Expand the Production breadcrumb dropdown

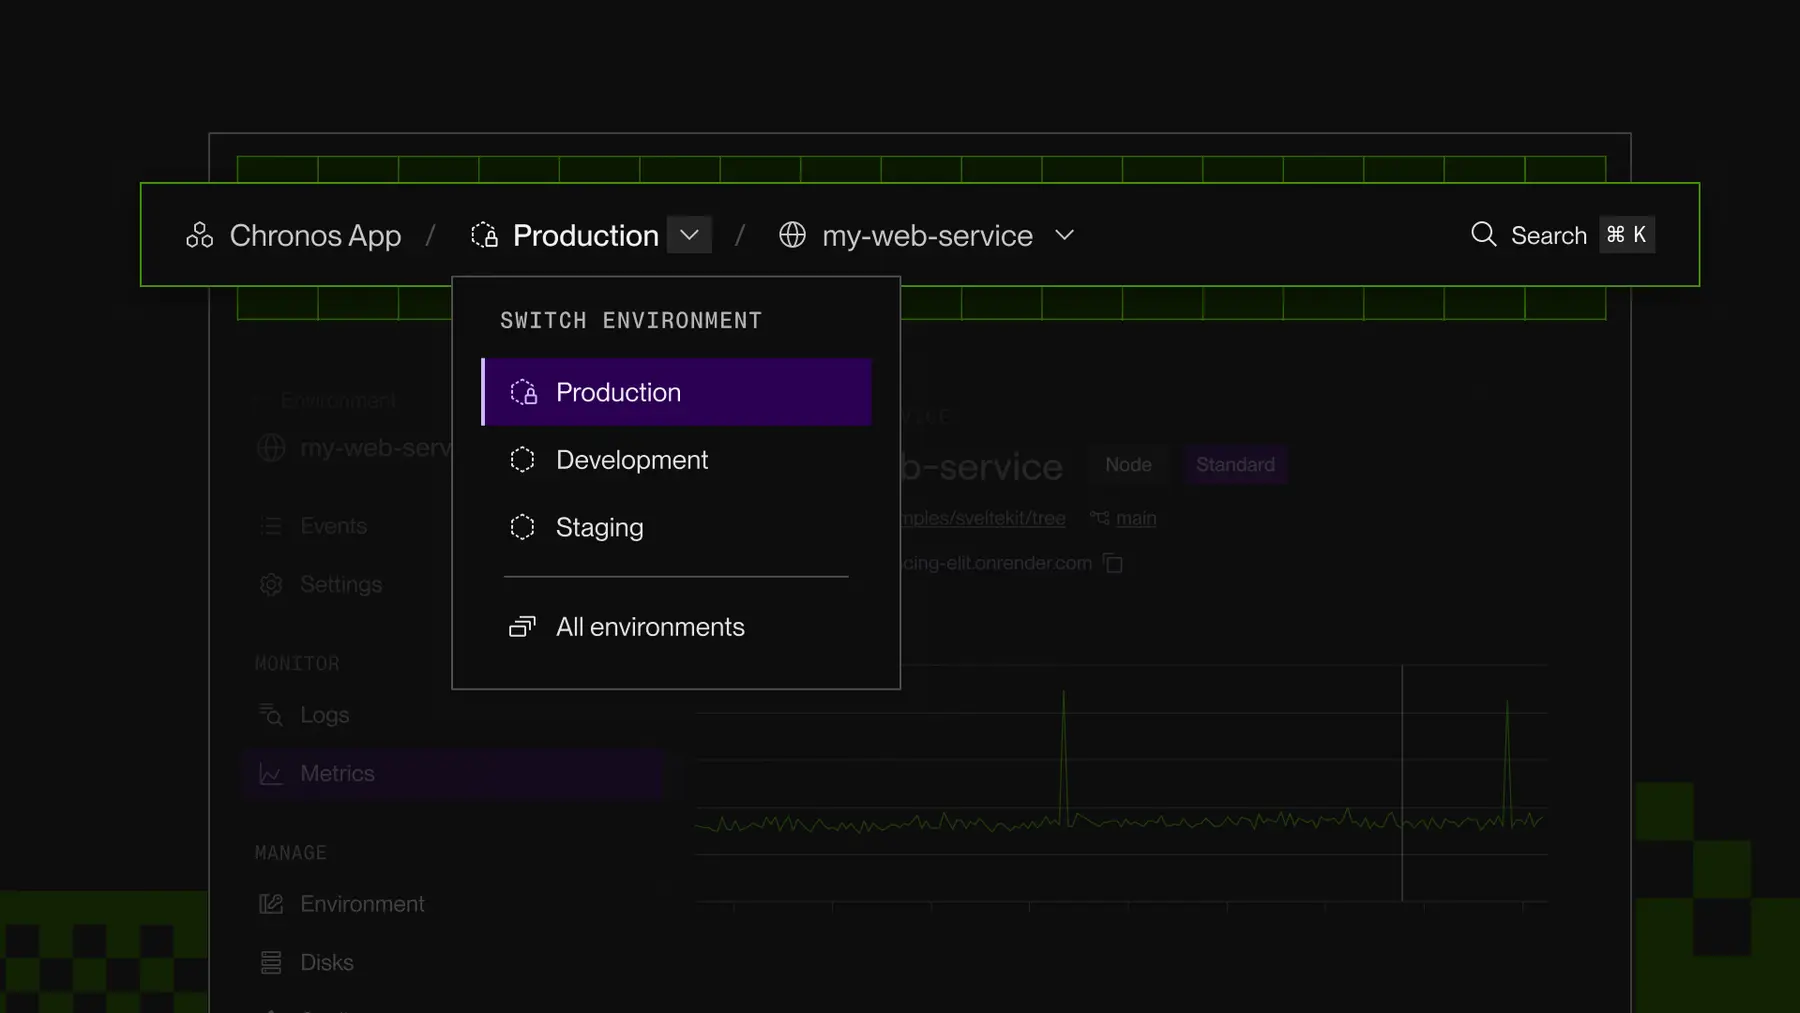(688, 235)
